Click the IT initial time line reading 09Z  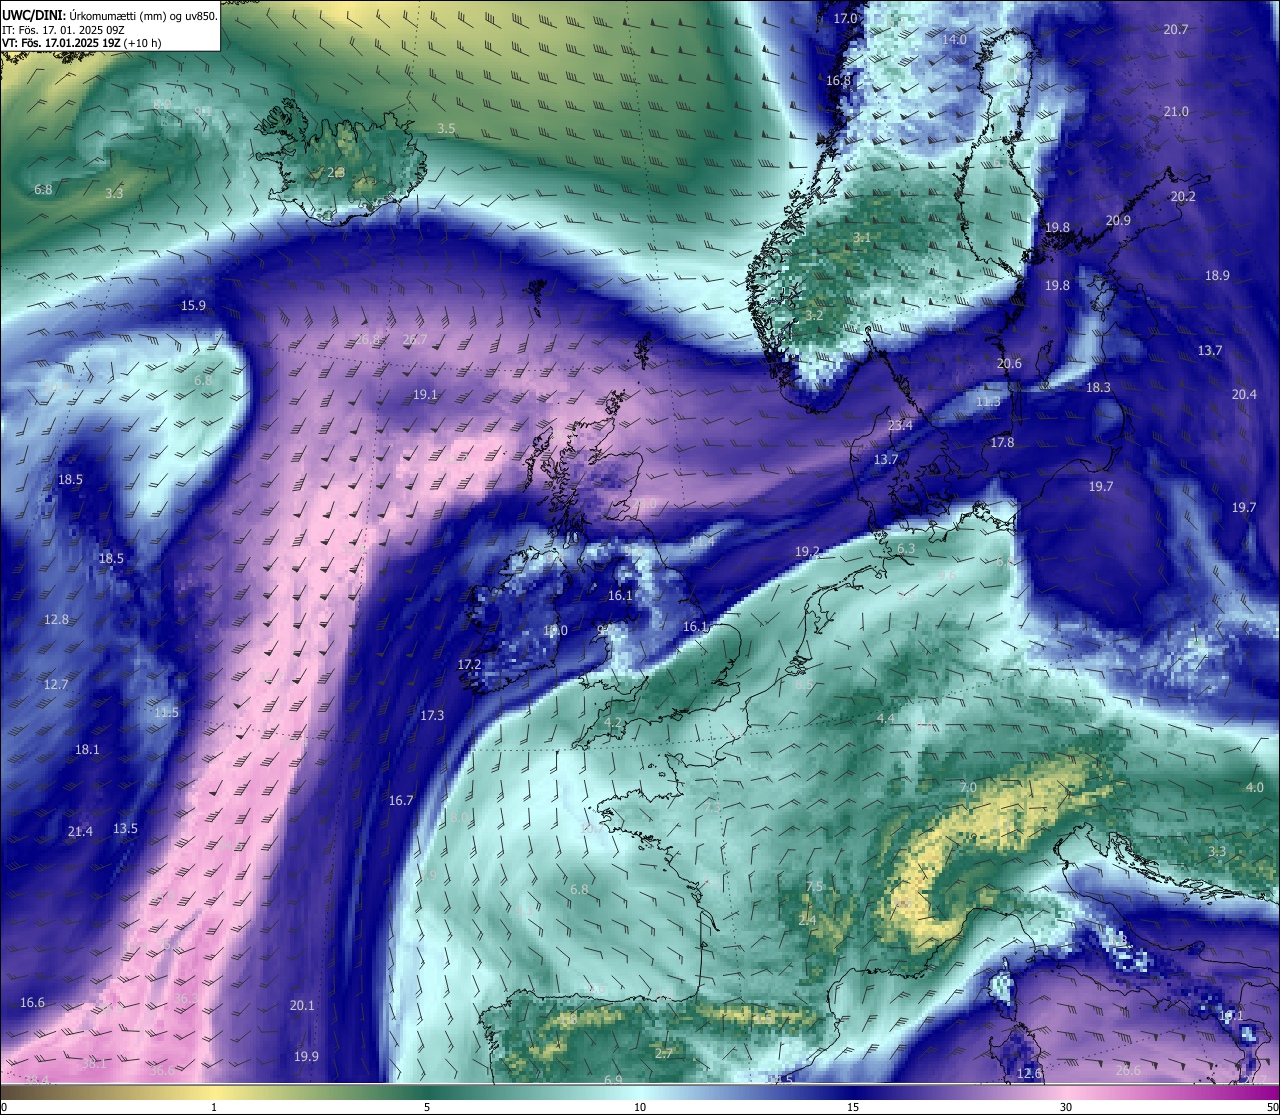63,30
